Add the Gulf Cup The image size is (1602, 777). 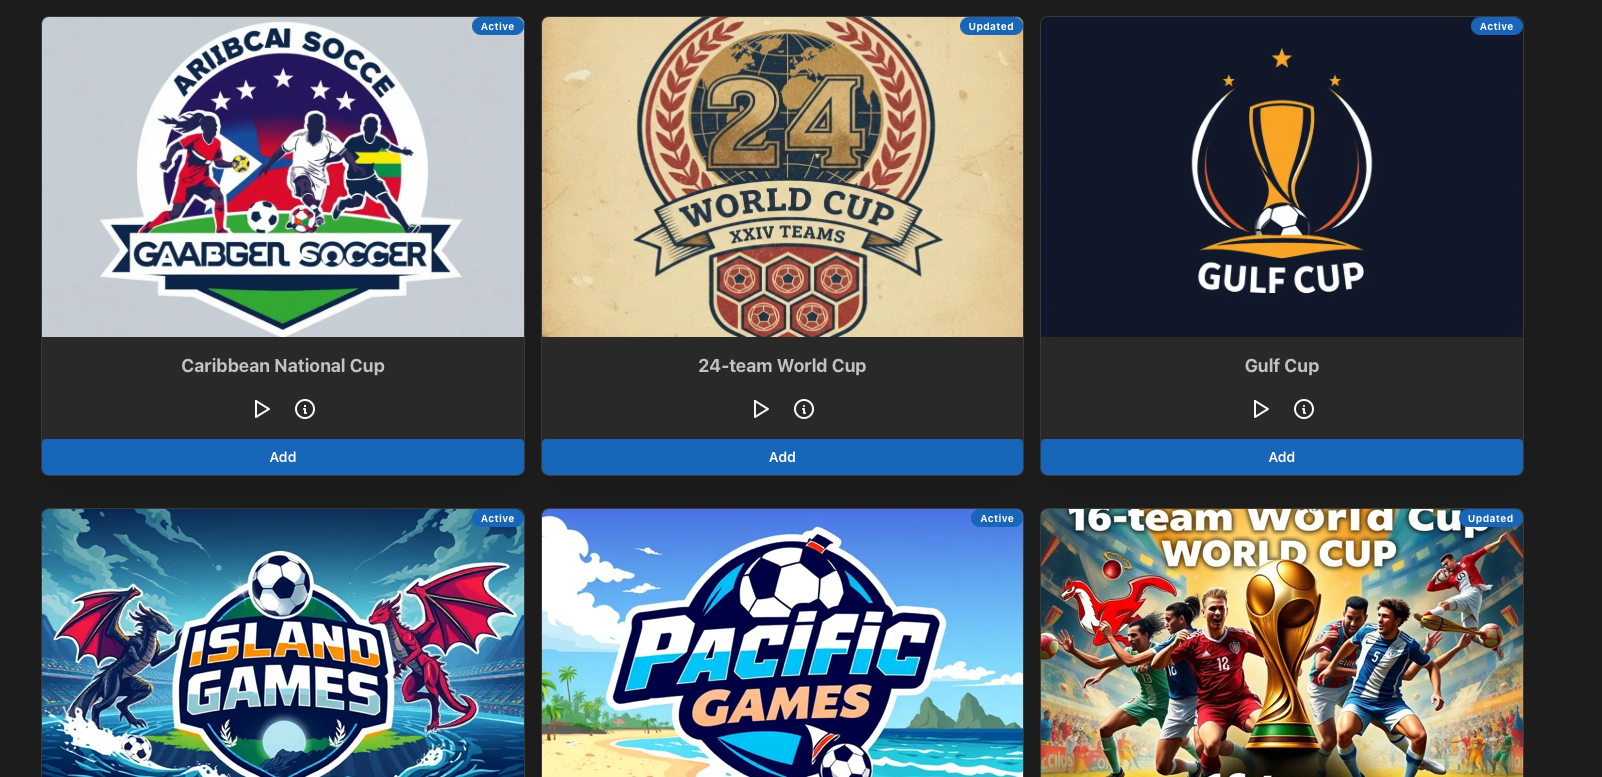point(1282,457)
